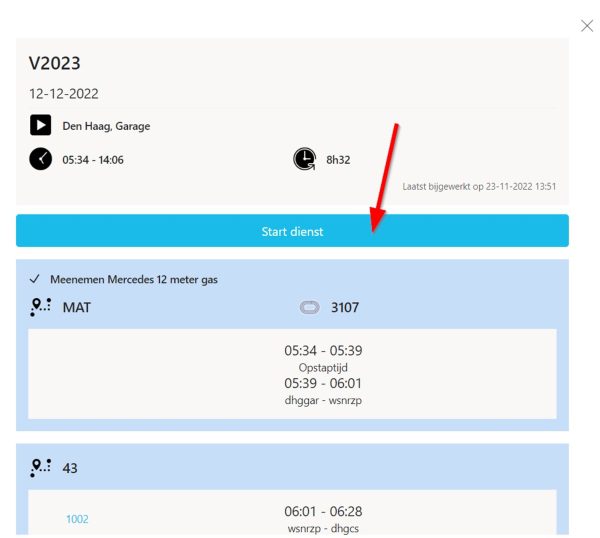The height and width of the screenshot is (538, 600).
Task: Click the duration clock icon beside 8h32
Action: [305, 159]
